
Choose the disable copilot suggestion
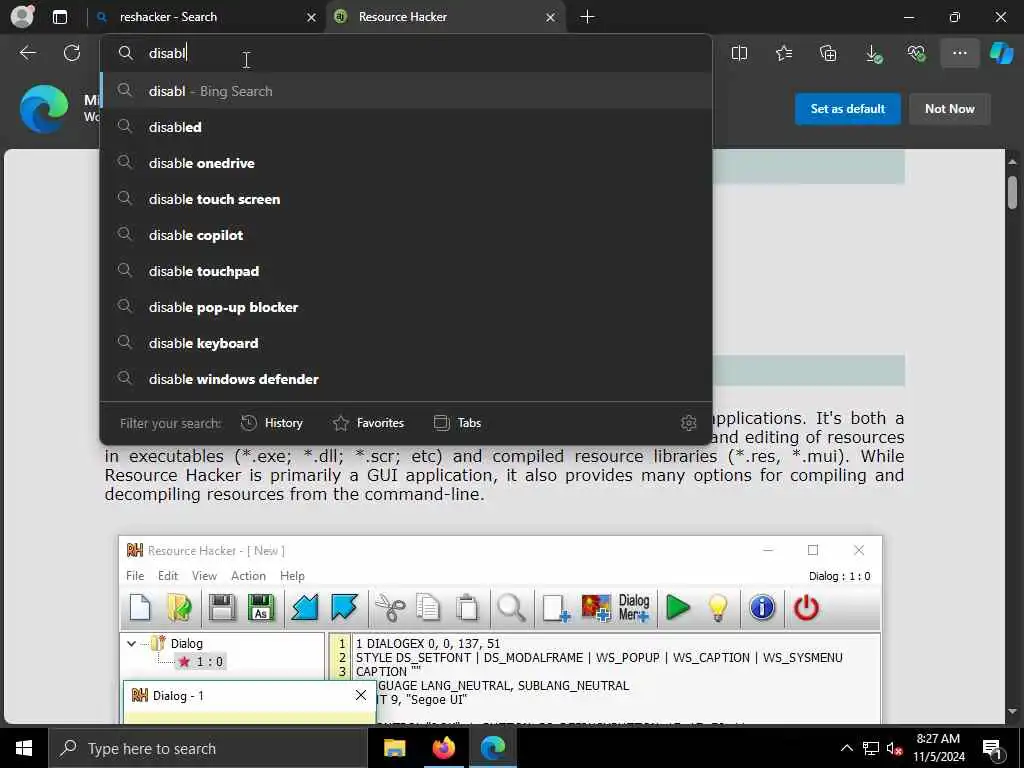pos(406,234)
